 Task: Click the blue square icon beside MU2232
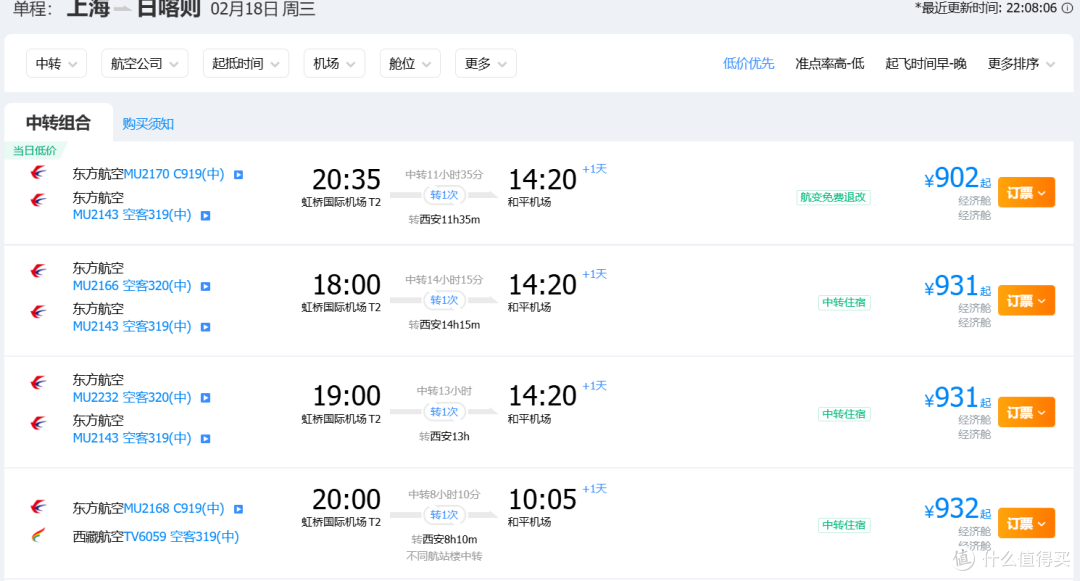205,398
